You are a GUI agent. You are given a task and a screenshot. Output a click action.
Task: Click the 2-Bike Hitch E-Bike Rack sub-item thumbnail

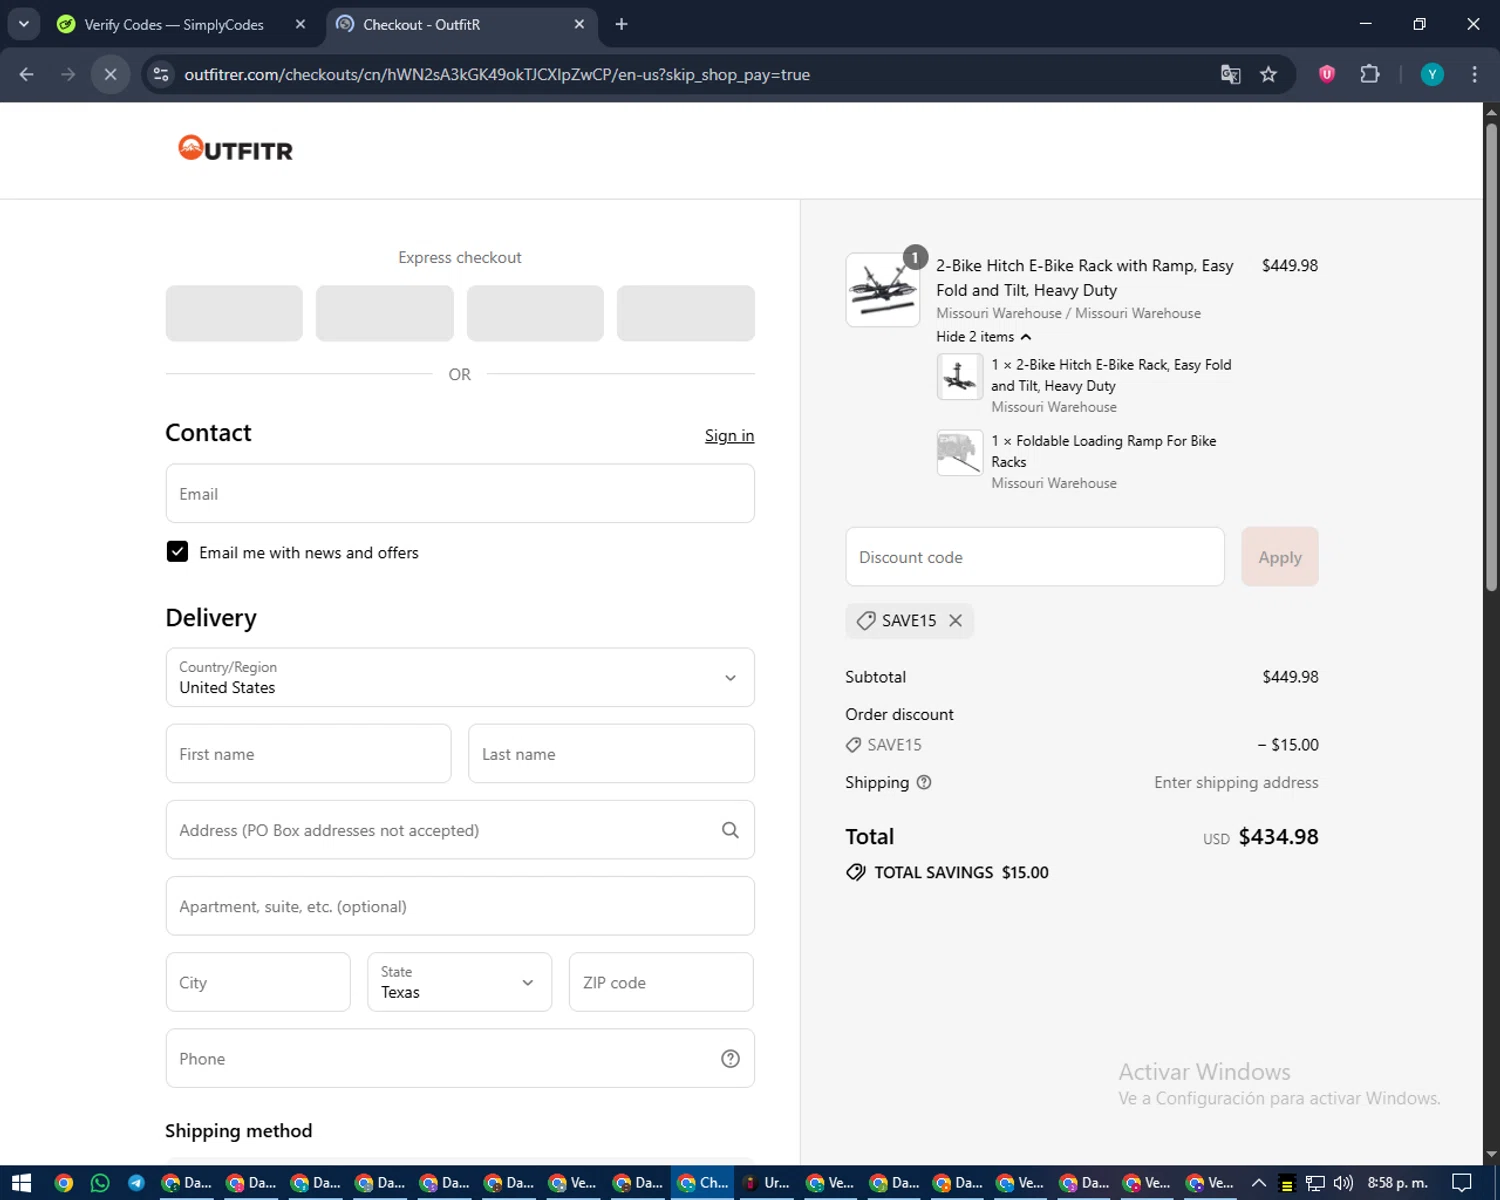(959, 377)
